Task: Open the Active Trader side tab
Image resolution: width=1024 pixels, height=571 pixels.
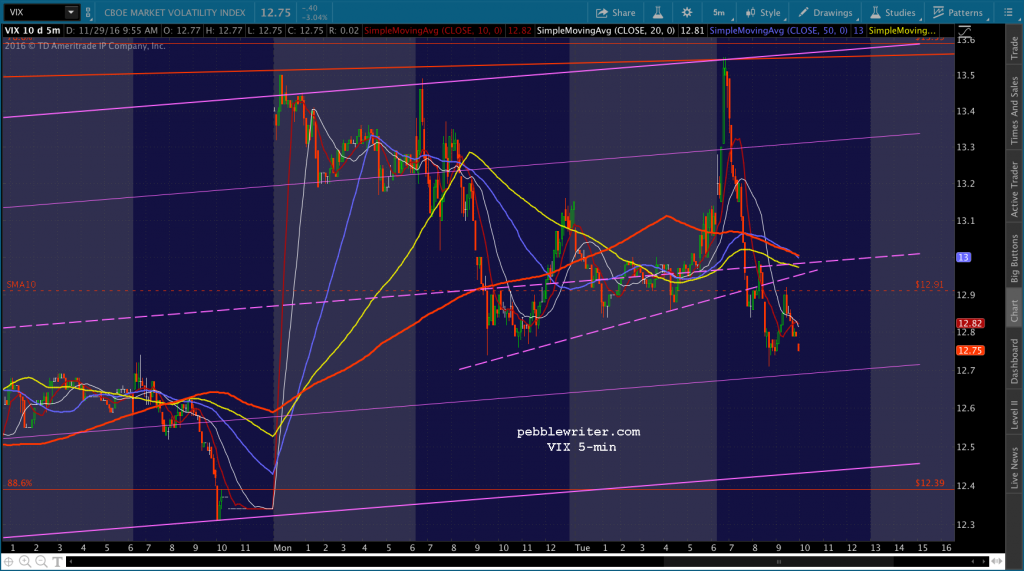Action: point(1014,189)
